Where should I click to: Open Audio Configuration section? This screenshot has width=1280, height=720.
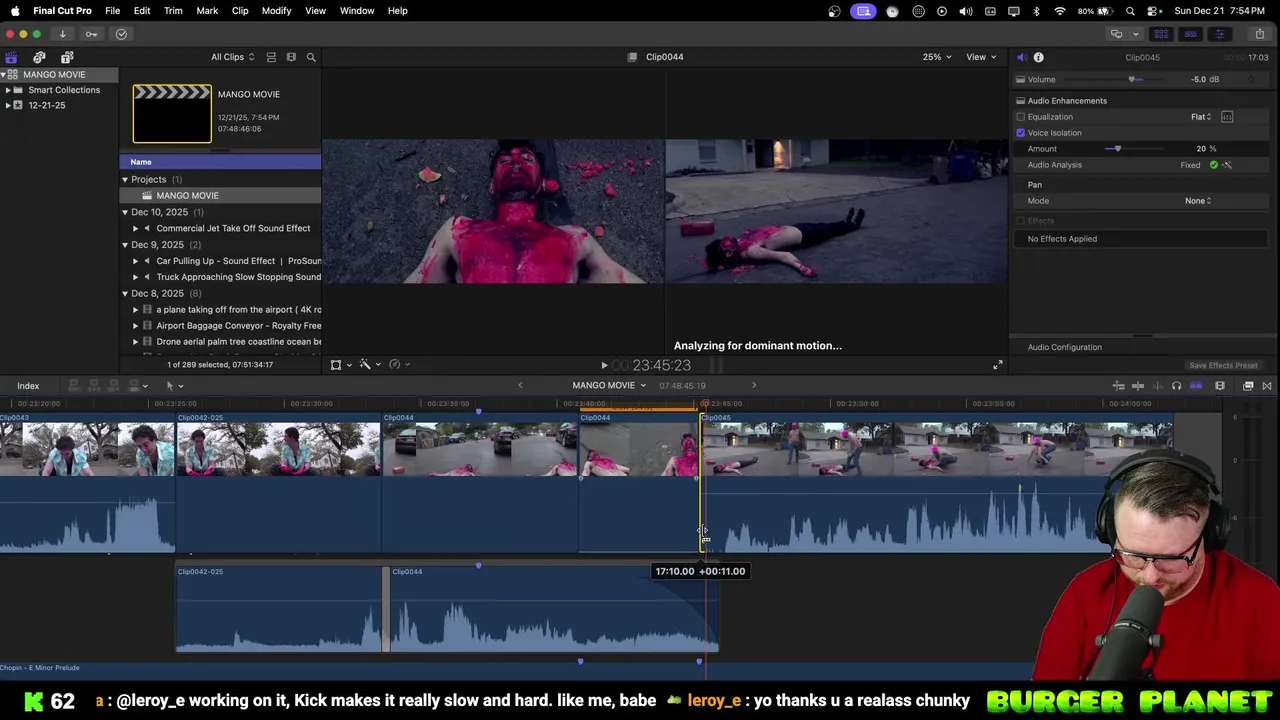pyautogui.click(x=1064, y=347)
